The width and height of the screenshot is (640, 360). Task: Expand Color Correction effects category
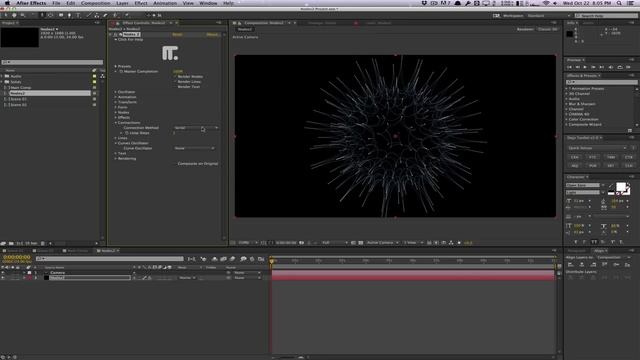pos(567,120)
